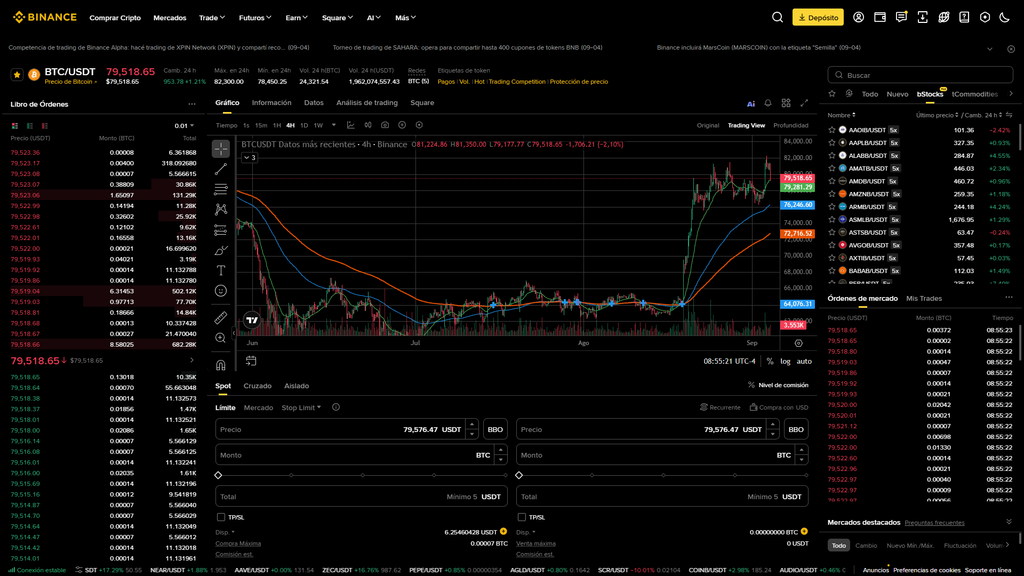Open Trade dropdown menu
The height and width of the screenshot is (576, 1024).
click(x=212, y=18)
